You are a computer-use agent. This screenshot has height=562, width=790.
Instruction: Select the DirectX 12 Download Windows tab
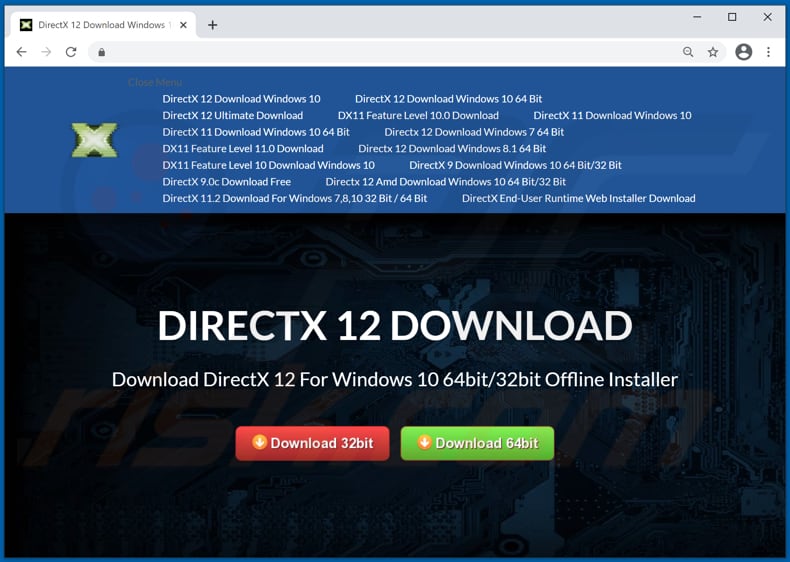tap(103, 25)
